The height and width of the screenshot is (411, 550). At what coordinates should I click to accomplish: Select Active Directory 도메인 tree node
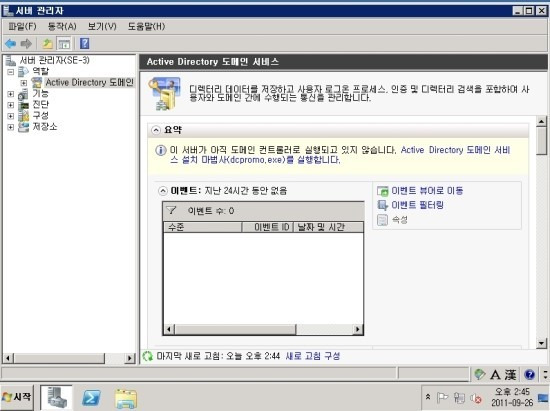pos(89,82)
